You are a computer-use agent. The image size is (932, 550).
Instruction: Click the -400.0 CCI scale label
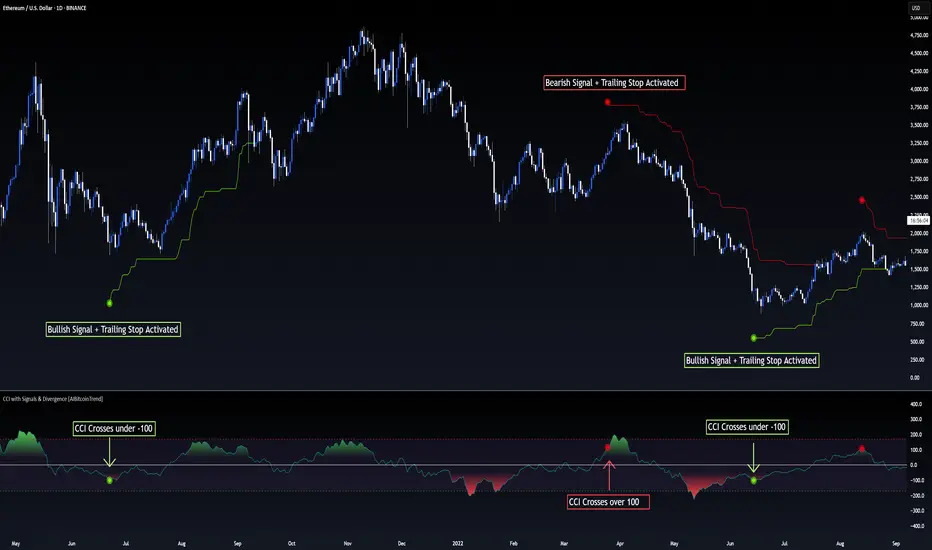click(x=916, y=526)
